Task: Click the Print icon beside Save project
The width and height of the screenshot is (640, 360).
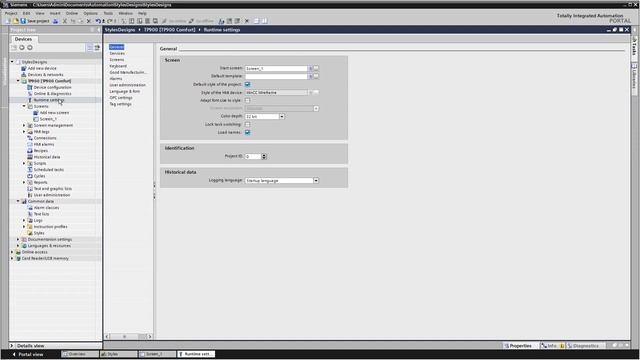Action: point(56,21)
